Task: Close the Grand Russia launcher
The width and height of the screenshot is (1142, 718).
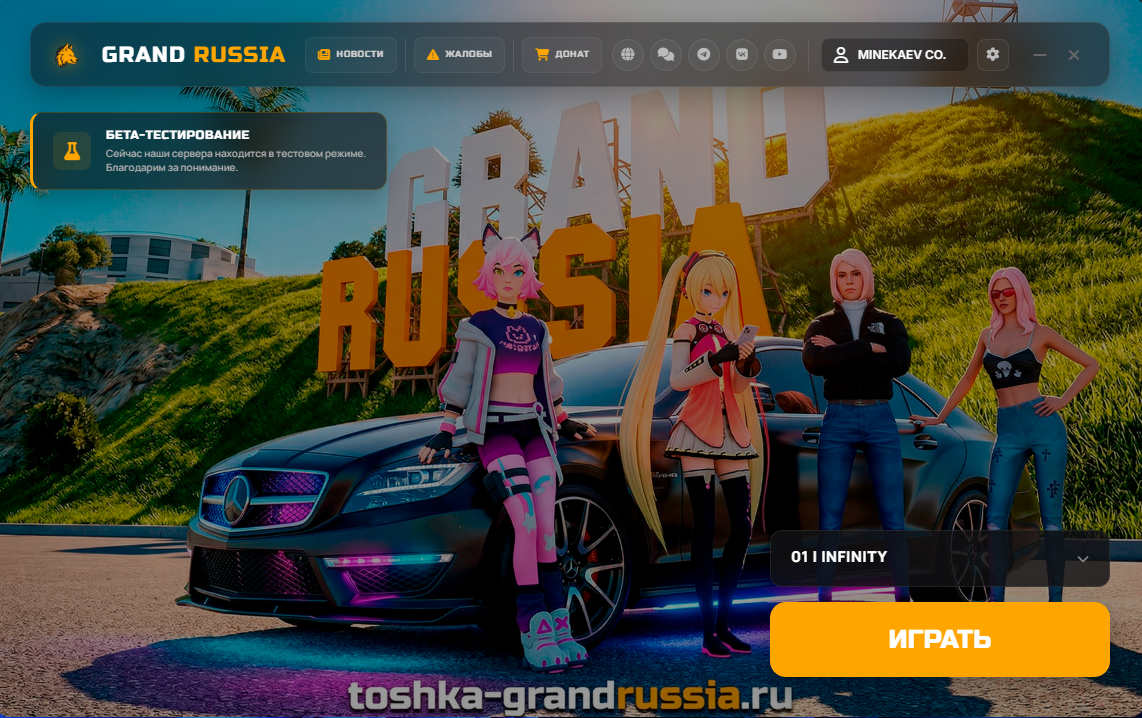Action: [x=1074, y=55]
